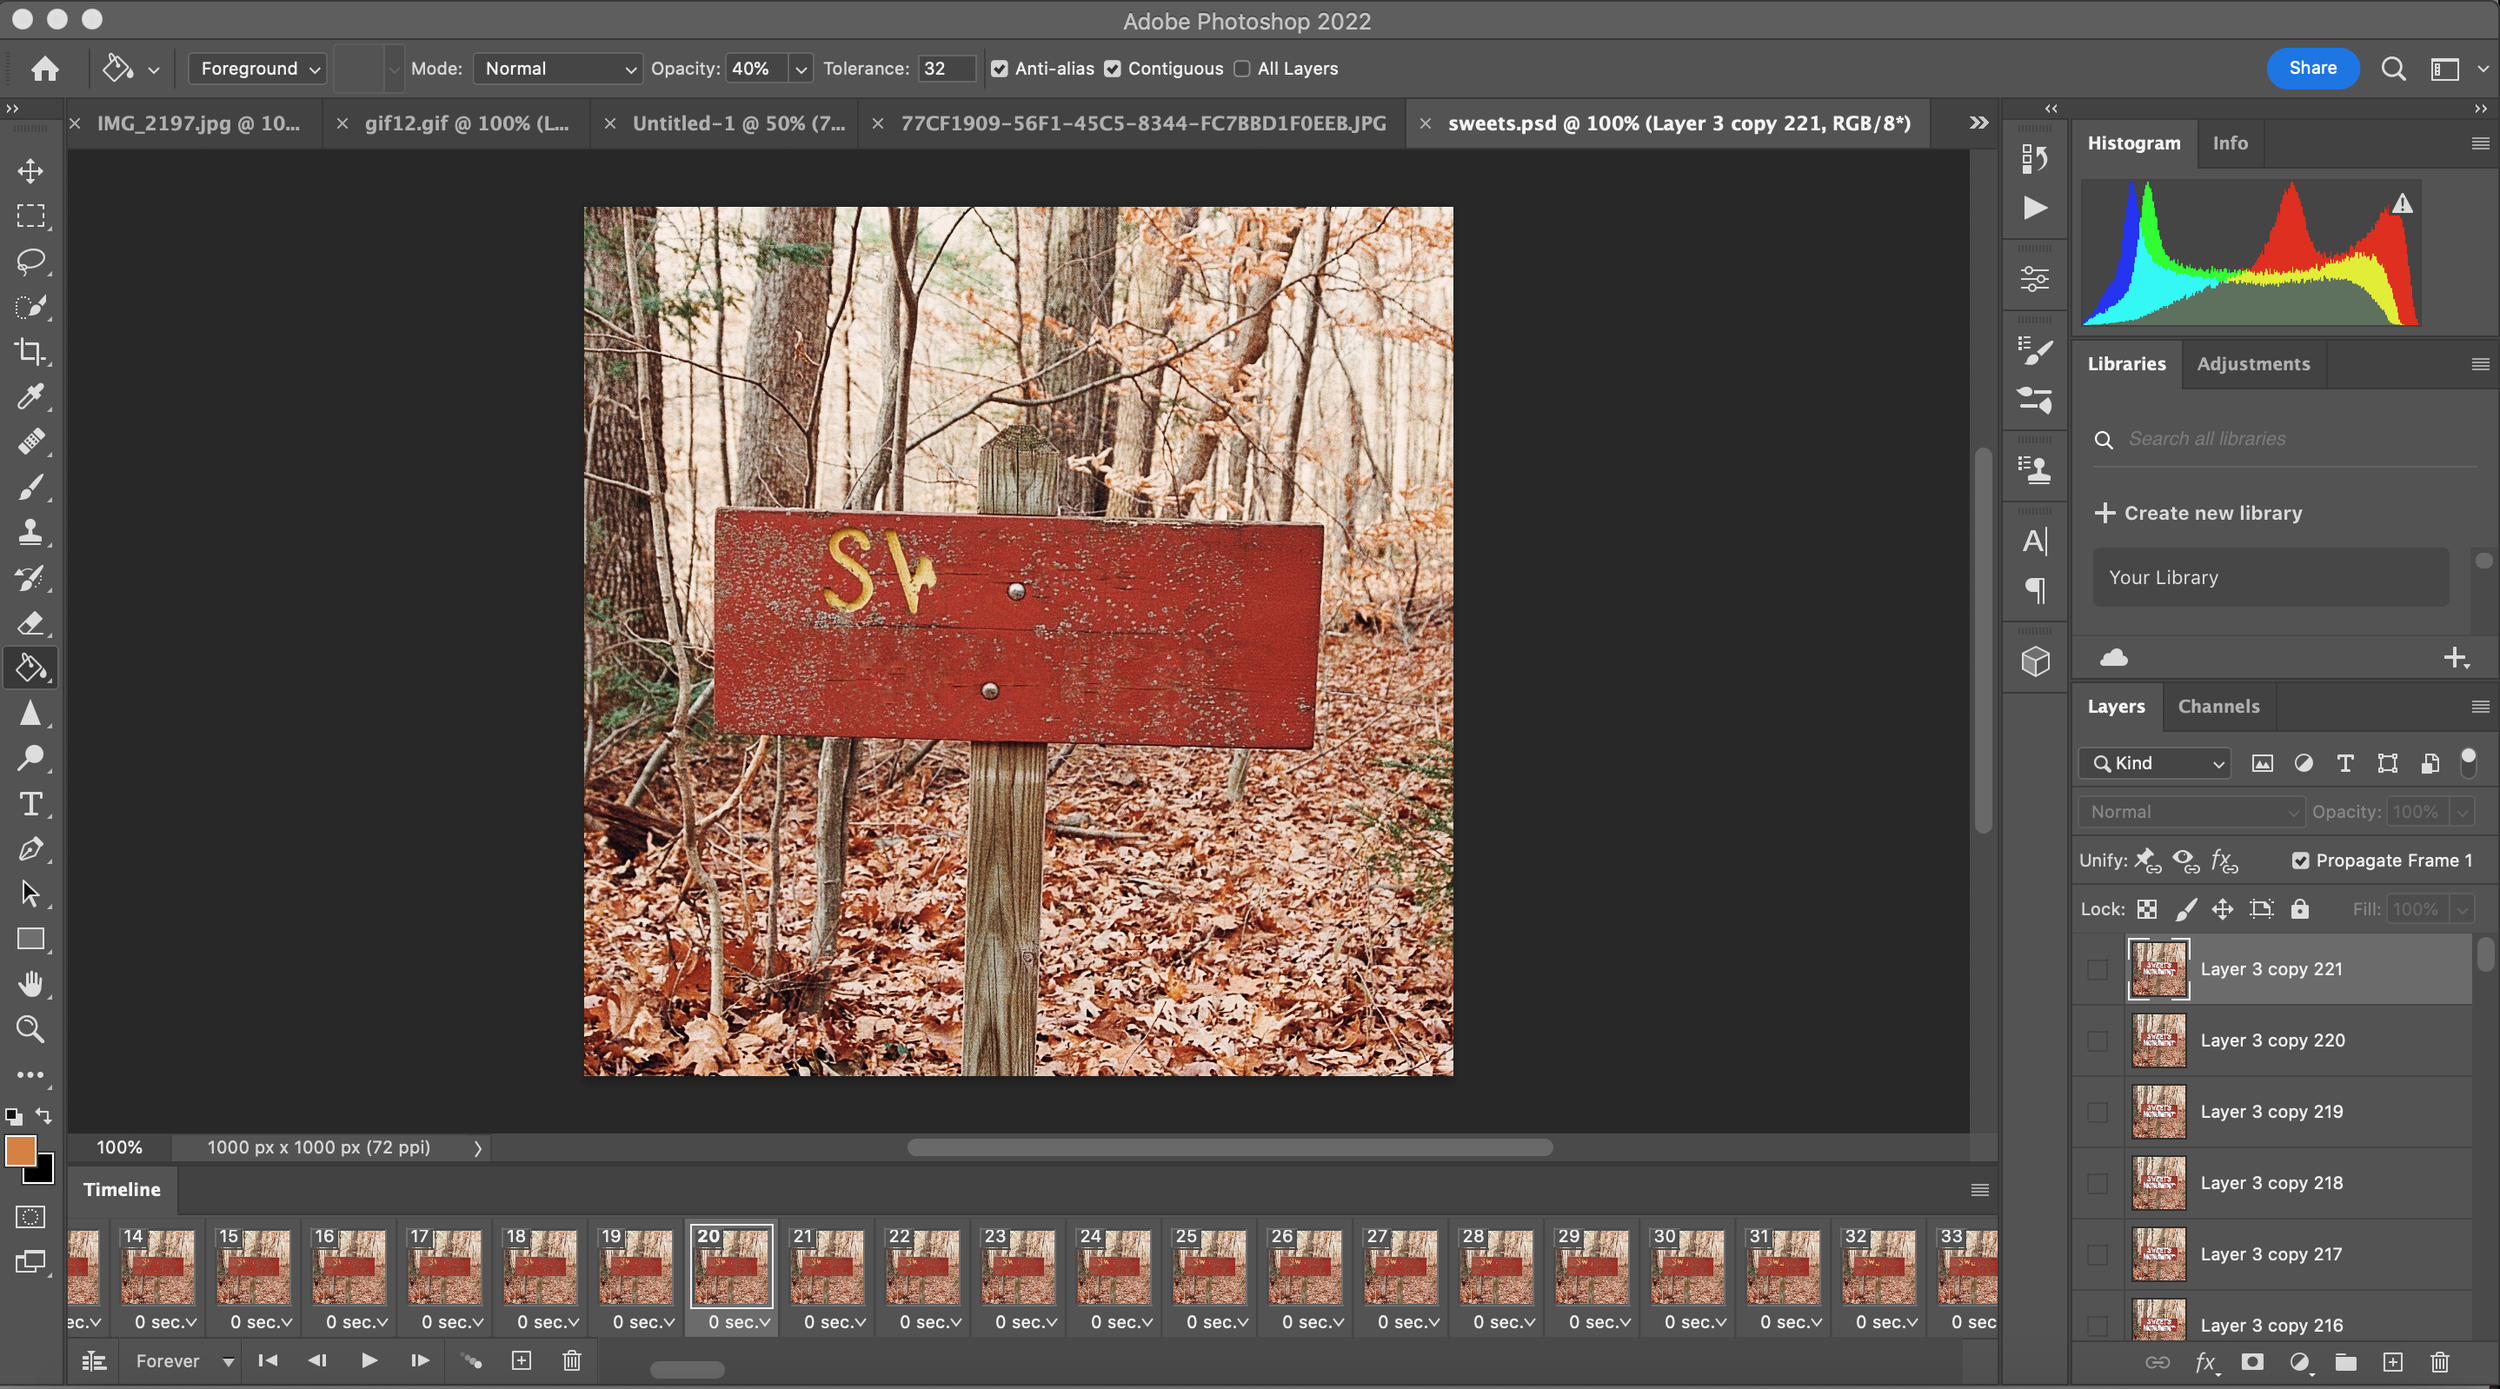Select the Lasso tool
Viewport: 2500px width, 1389px height.
tap(30, 261)
